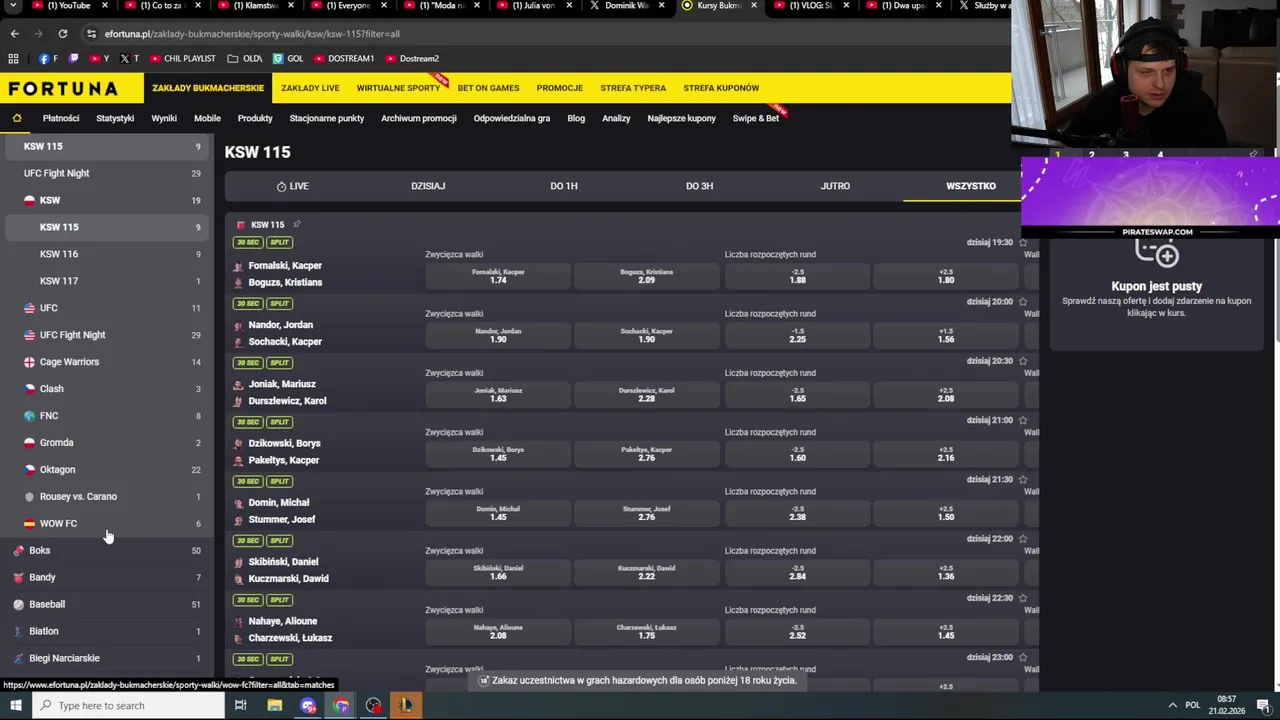This screenshot has width=1280, height=720.
Task: Favorite the Joniak vs Durszlewicz match star
Action: click(x=1022, y=361)
